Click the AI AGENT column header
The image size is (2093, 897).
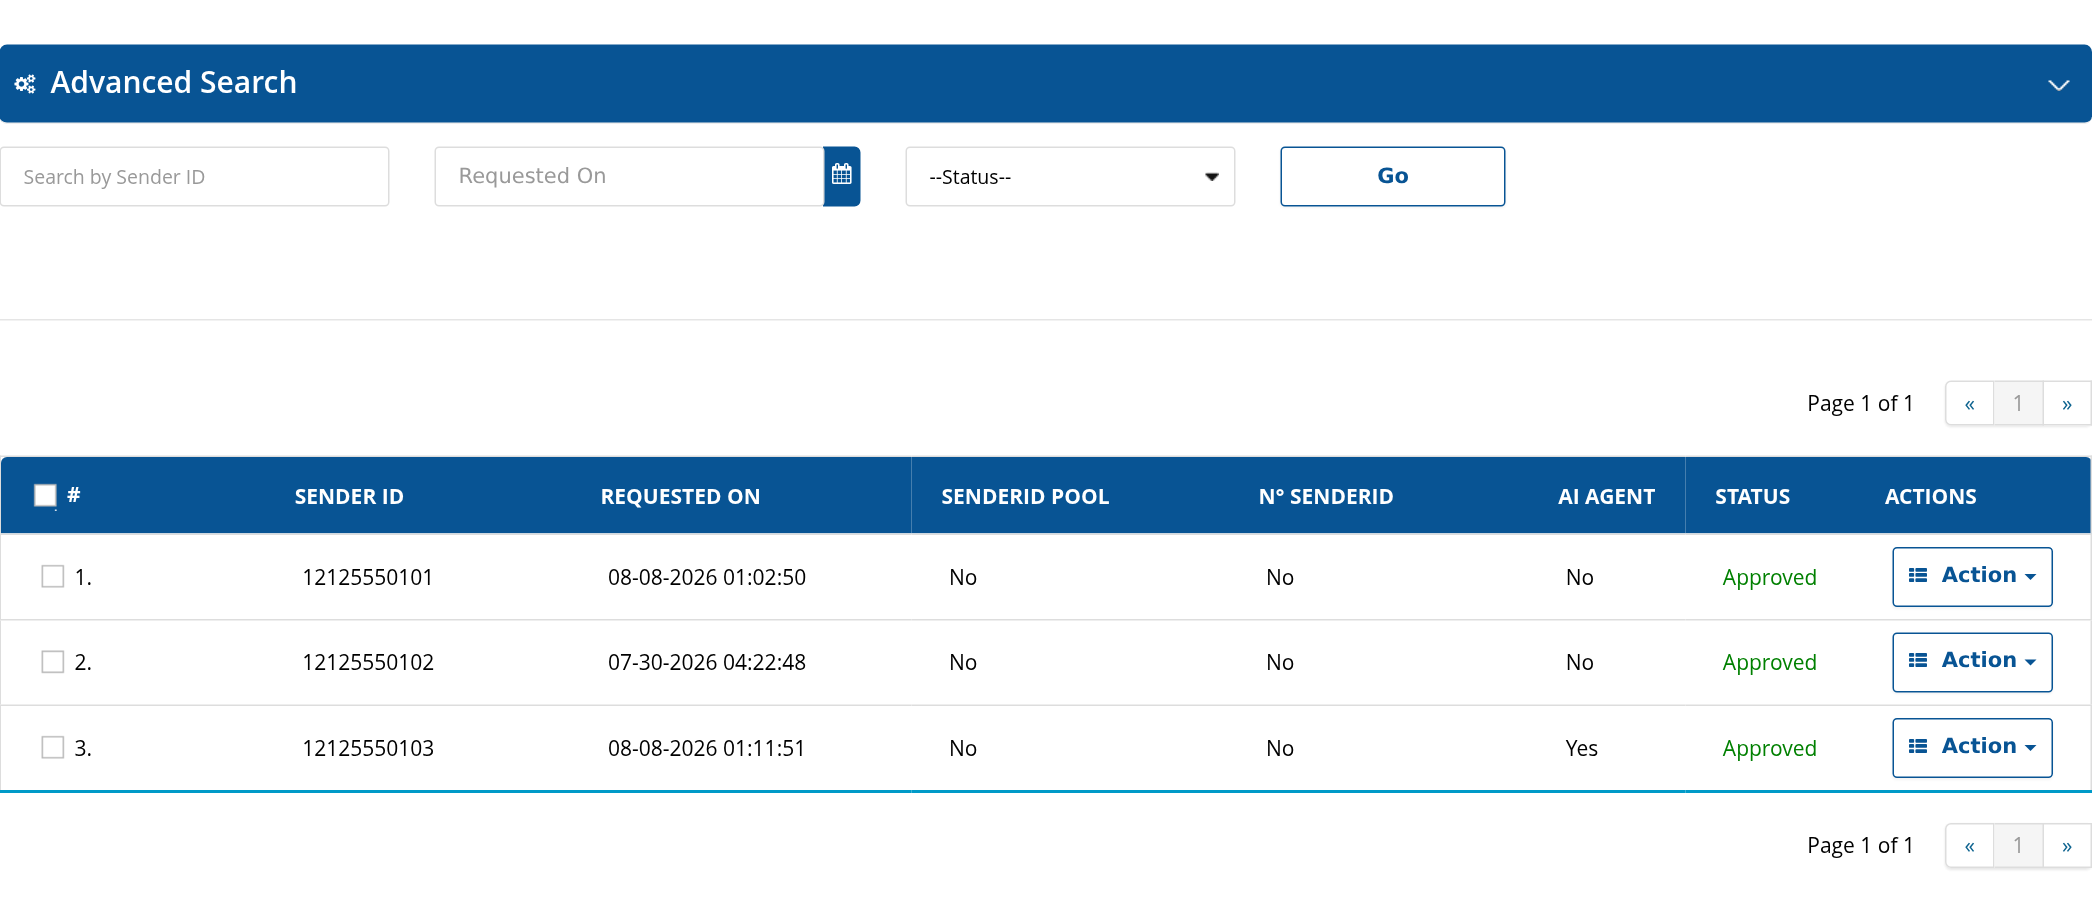coord(1606,496)
